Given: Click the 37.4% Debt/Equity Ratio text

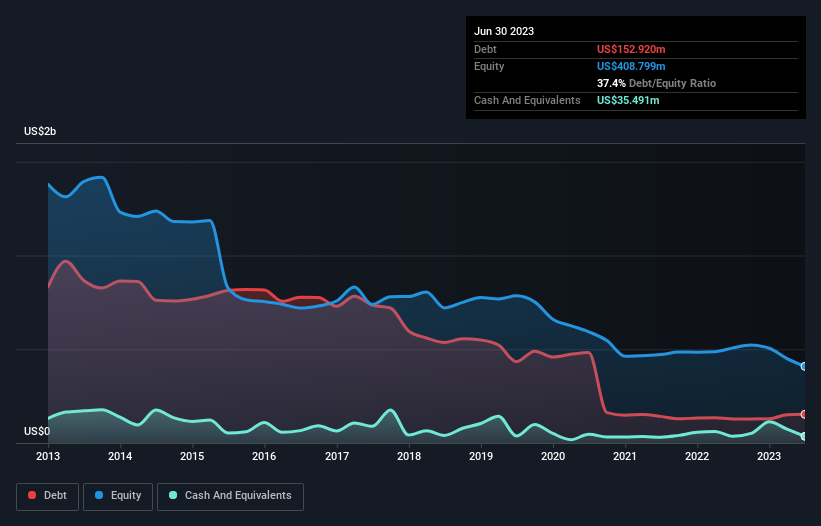Looking at the screenshot, I should click(x=656, y=83).
